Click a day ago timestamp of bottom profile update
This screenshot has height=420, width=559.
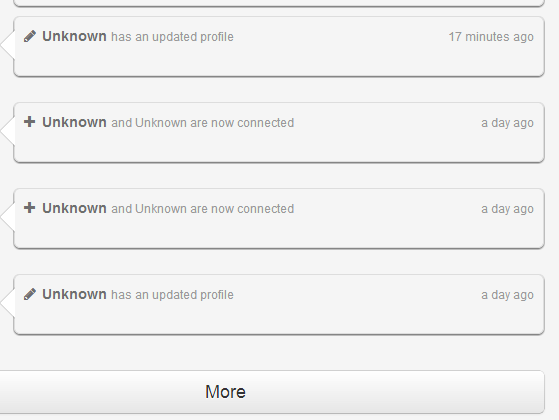click(507, 295)
